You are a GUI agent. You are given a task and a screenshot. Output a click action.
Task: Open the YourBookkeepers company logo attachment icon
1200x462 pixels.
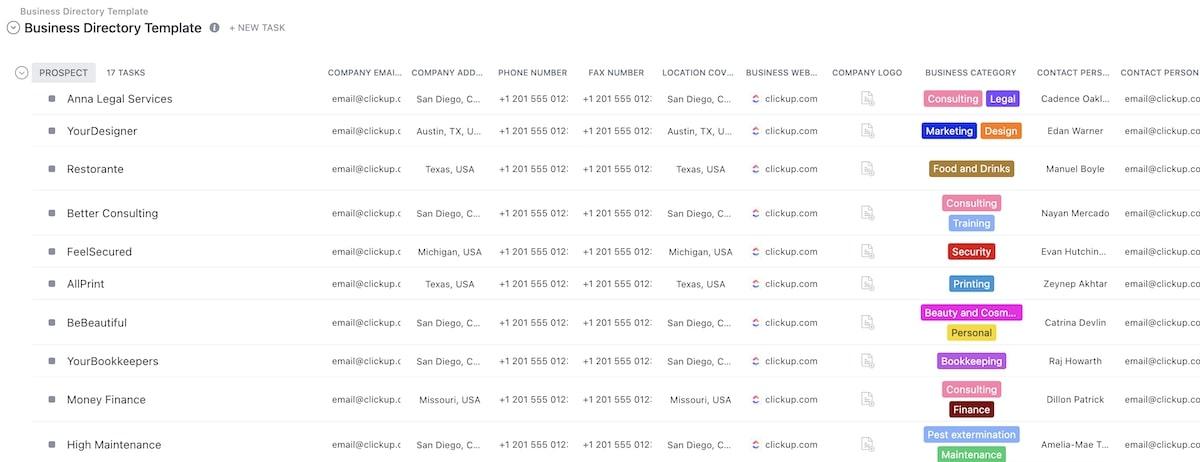pyautogui.click(x=868, y=361)
